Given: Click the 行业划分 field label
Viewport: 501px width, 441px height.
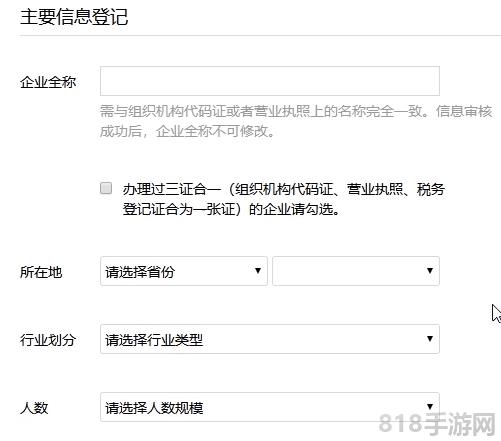Looking at the screenshot, I should (x=48, y=340).
